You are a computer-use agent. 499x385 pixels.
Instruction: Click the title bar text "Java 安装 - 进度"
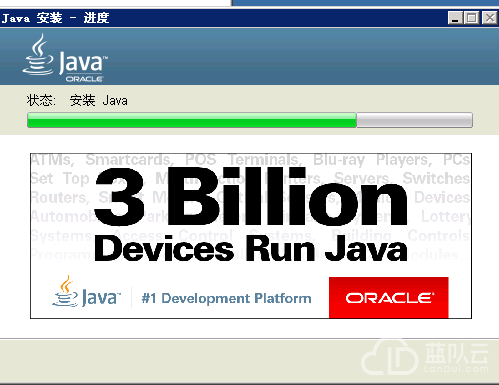[55, 18]
